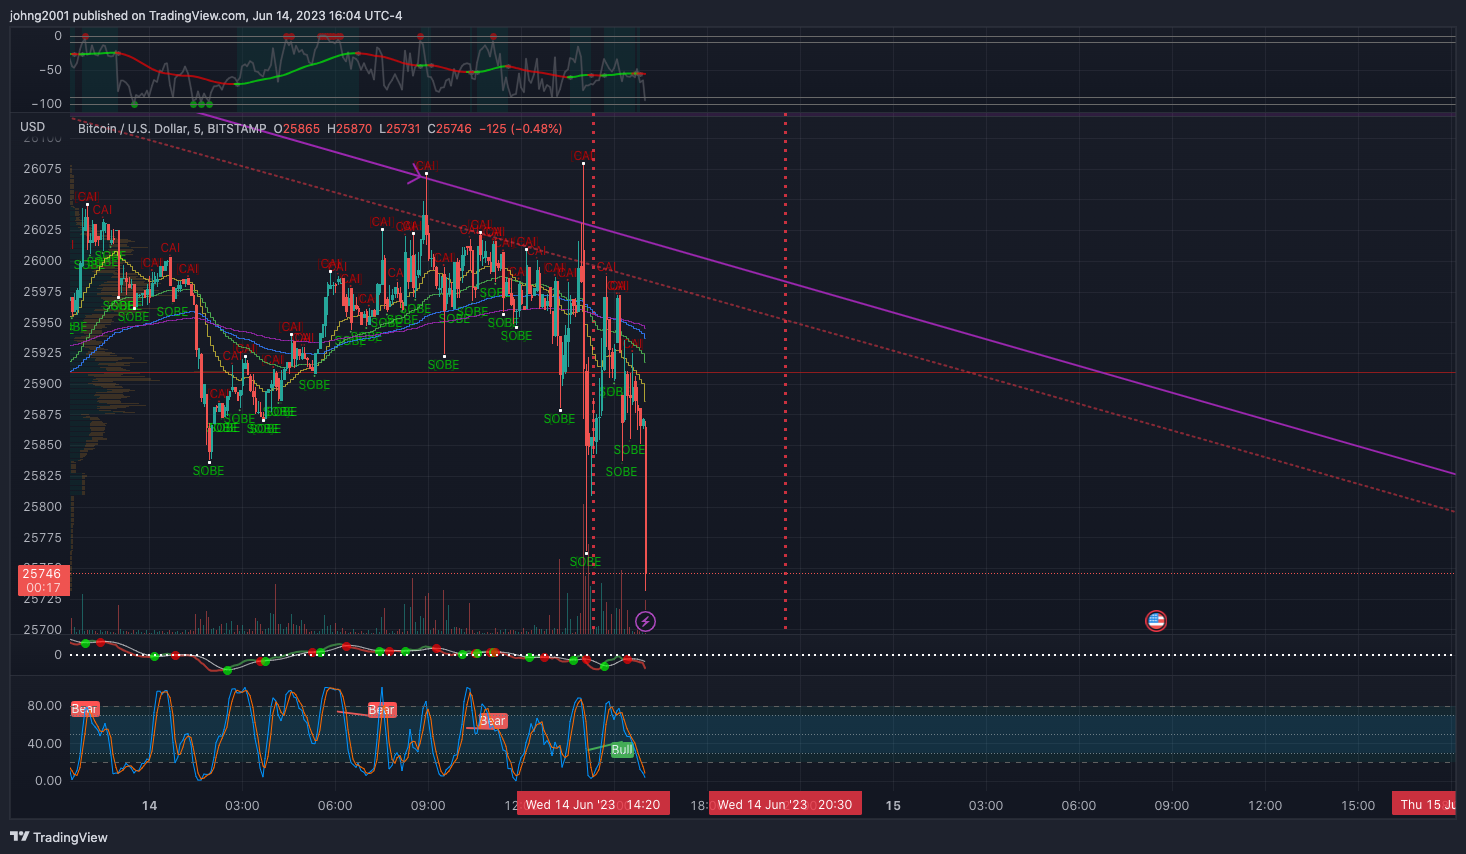Click the 14 day label on time axis
Screen dimensions: 1466x854
click(x=149, y=805)
